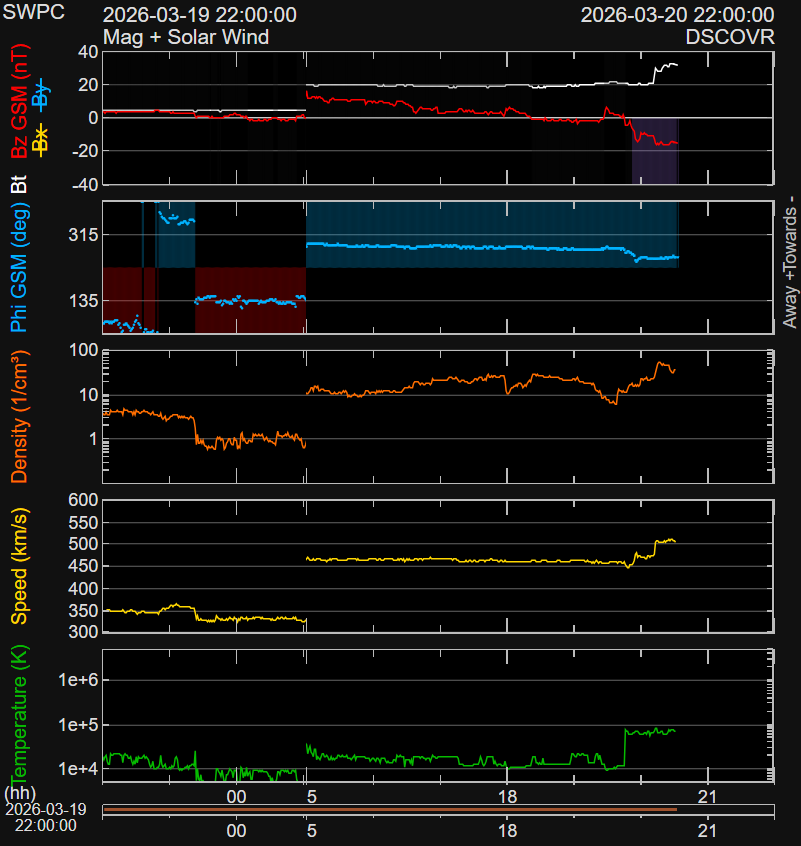
Task: Click the purple shaded region in the Bz plot
Action: point(655,151)
